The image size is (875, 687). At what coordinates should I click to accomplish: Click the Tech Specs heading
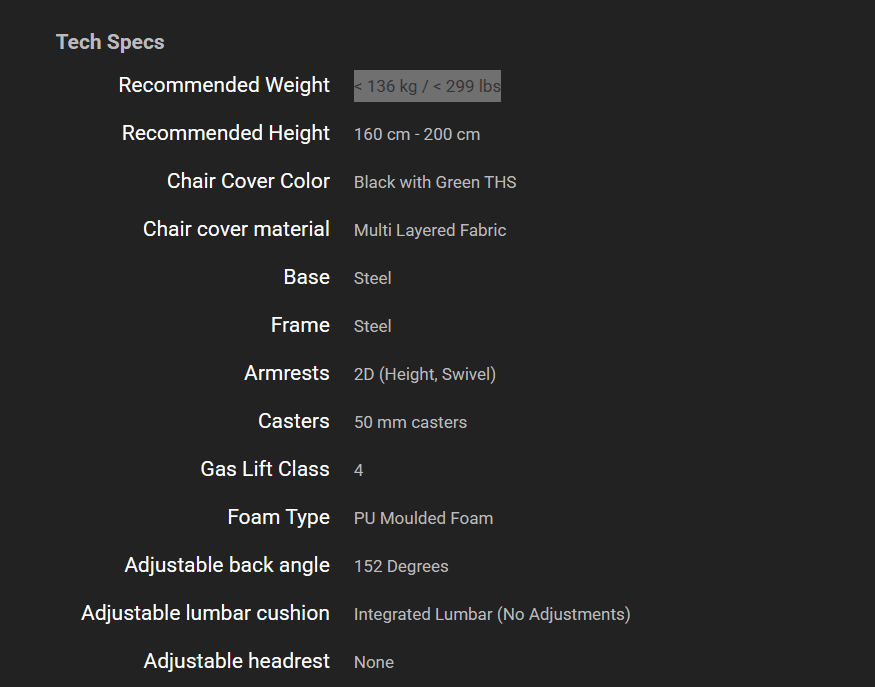(110, 42)
